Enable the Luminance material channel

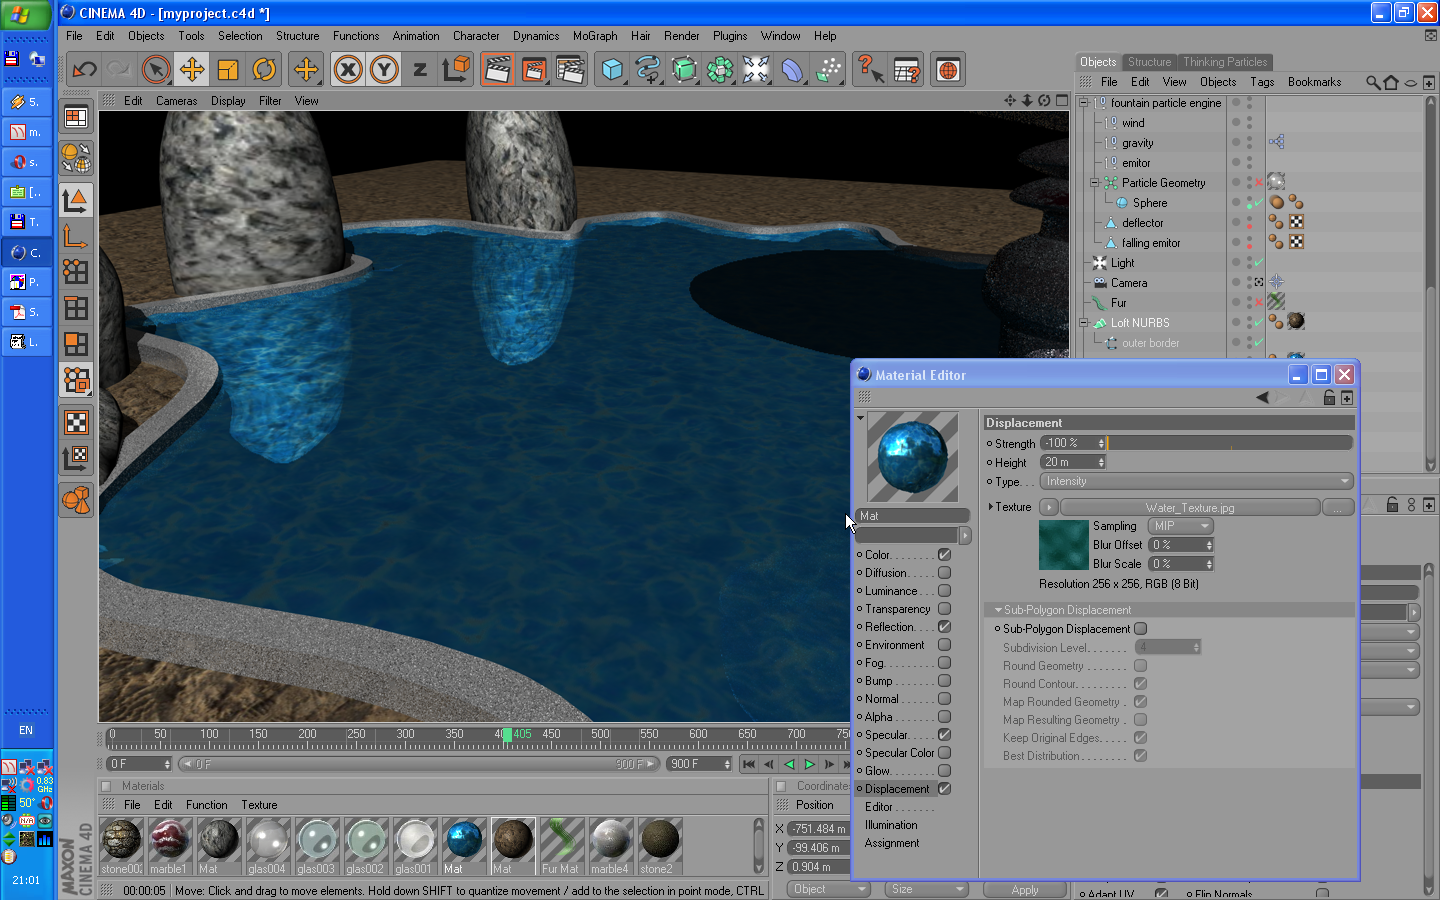pyautogui.click(x=944, y=591)
